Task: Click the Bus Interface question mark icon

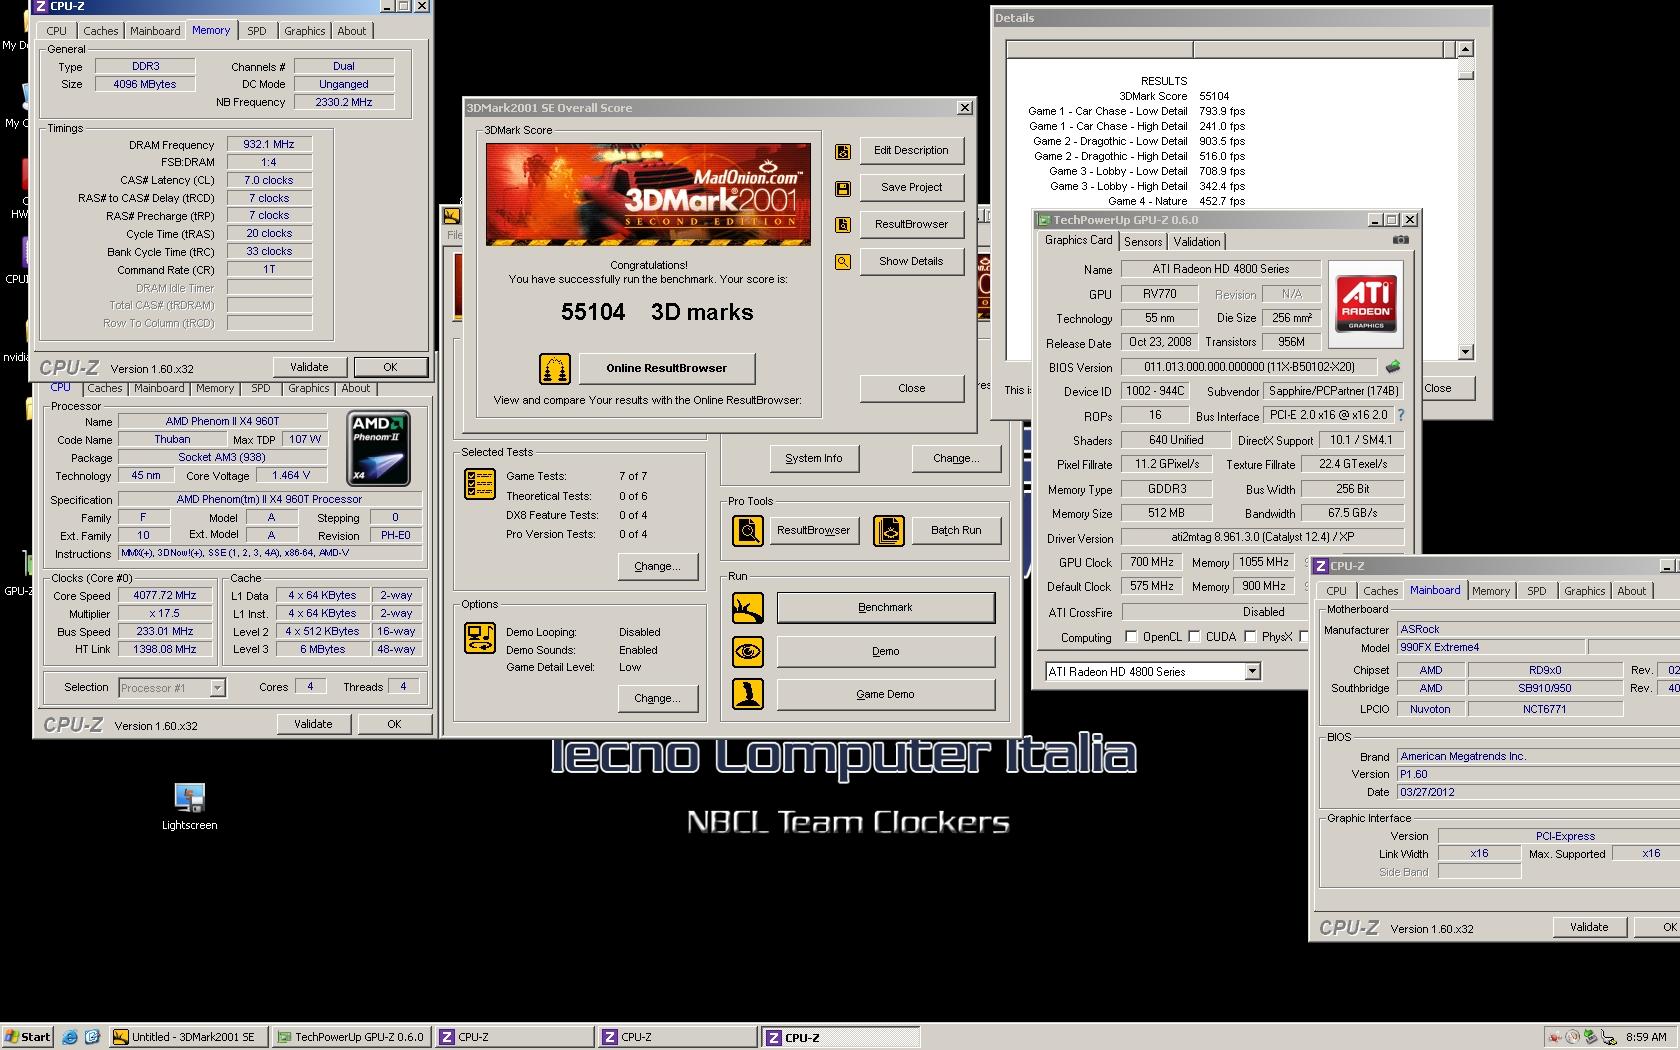Action: (x=1400, y=415)
